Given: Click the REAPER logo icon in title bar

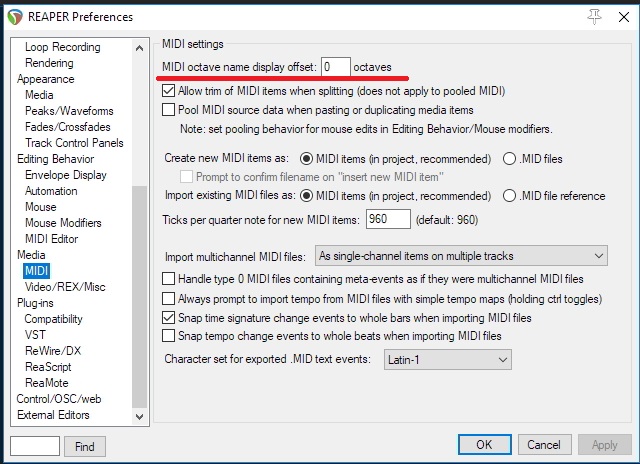Looking at the screenshot, I should pos(15,17).
